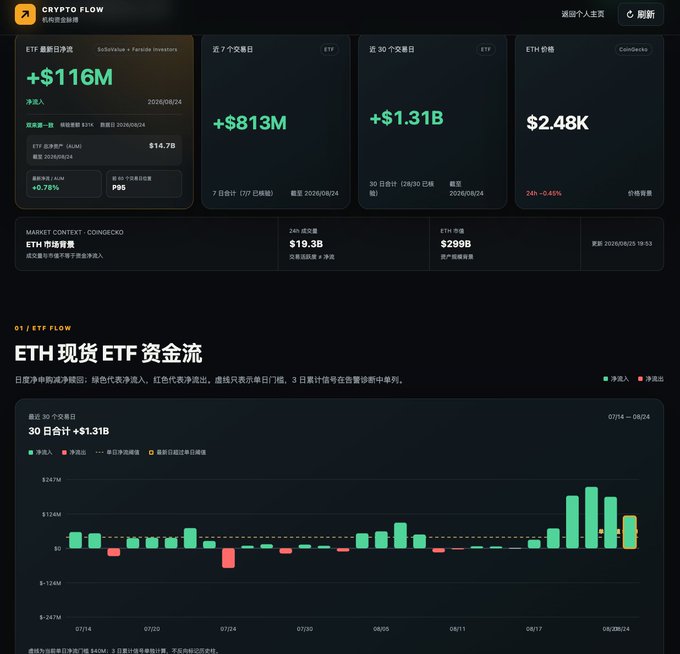Image resolution: width=680 pixels, height=654 pixels.
Task: Click the ETF badge on 近 7 个交易日 card
Action: [x=329, y=49]
